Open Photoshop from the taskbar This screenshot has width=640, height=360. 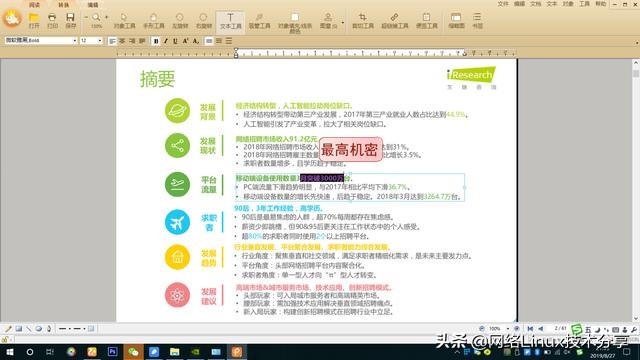click(x=112, y=352)
